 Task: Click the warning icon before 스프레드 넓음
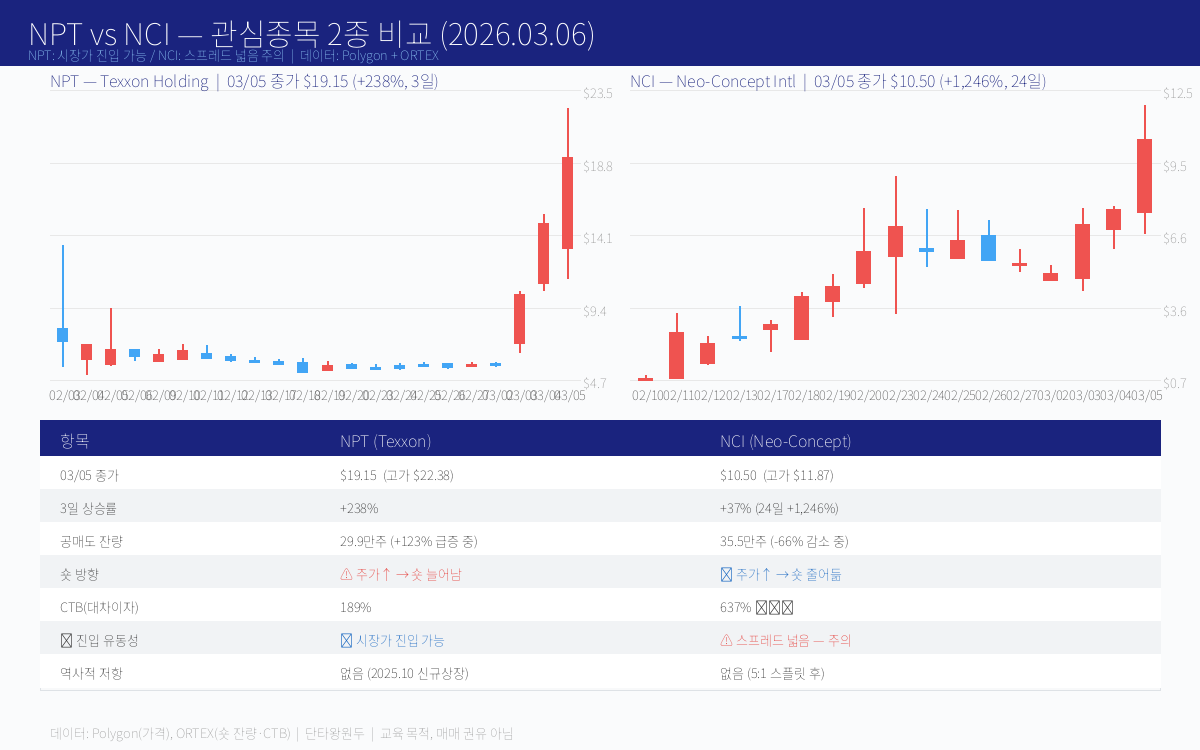coord(726,641)
